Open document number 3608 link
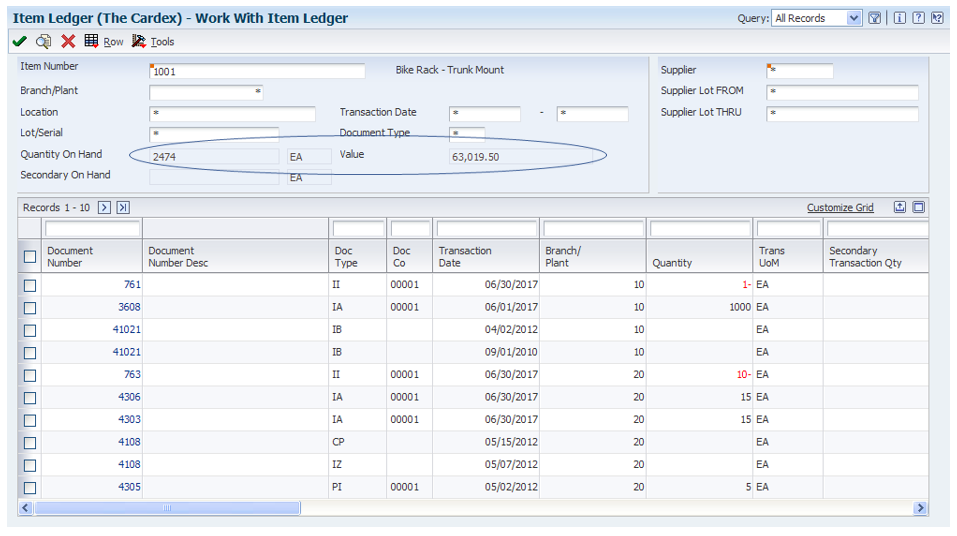This screenshot has width=957, height=536. coord(129,307)
